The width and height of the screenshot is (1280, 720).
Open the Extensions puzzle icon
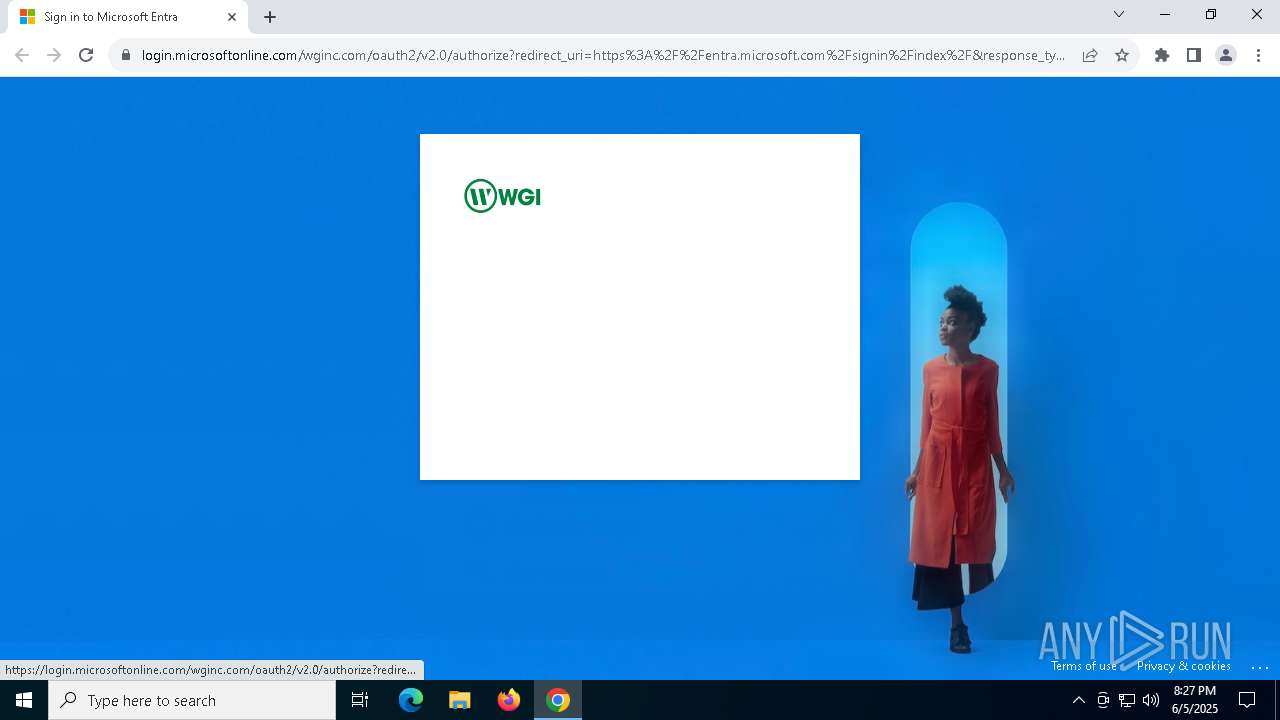(x=1162, y=55)
